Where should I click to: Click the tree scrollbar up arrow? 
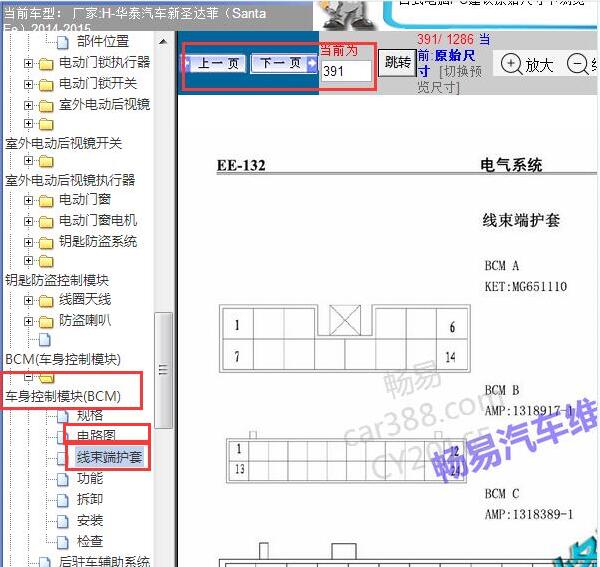pyautogui.click(x=163, y=41)
